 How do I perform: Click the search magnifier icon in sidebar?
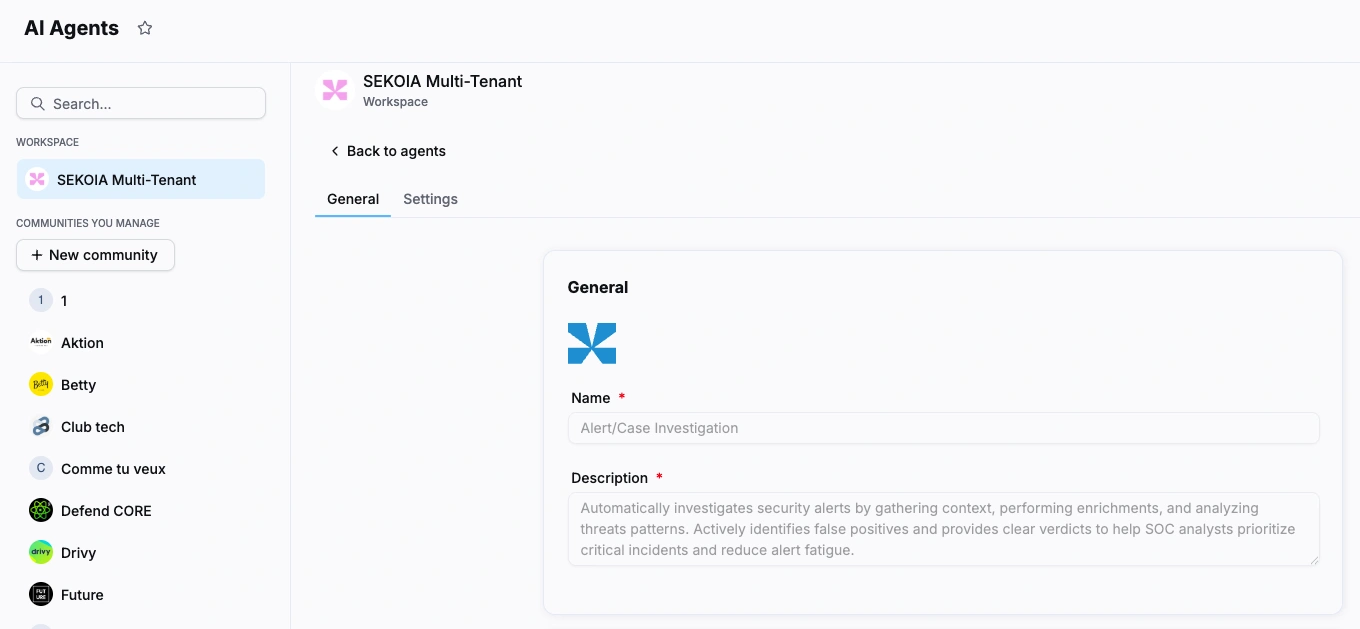pyautogui.click(x=38, y=104)
